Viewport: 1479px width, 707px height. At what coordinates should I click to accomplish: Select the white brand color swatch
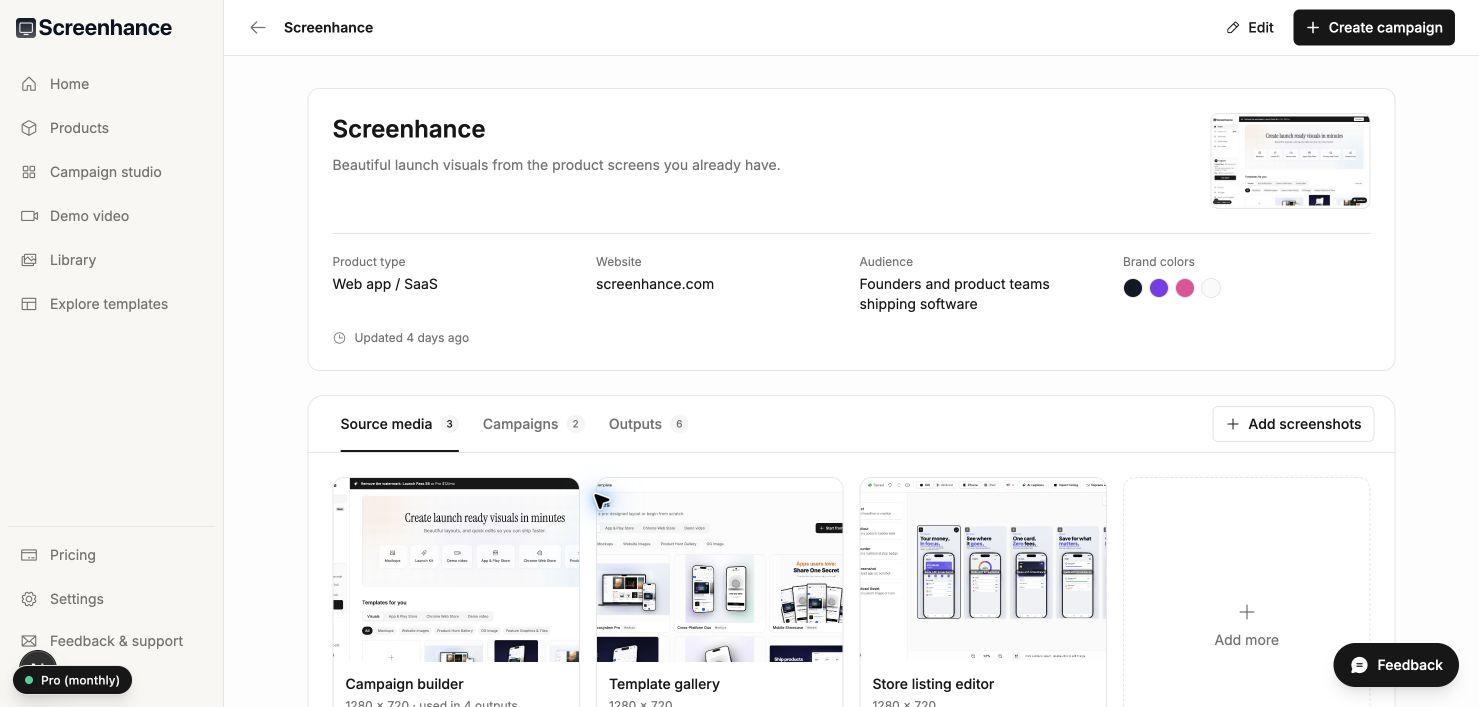pyautogui.click(x=1211, y=288)
